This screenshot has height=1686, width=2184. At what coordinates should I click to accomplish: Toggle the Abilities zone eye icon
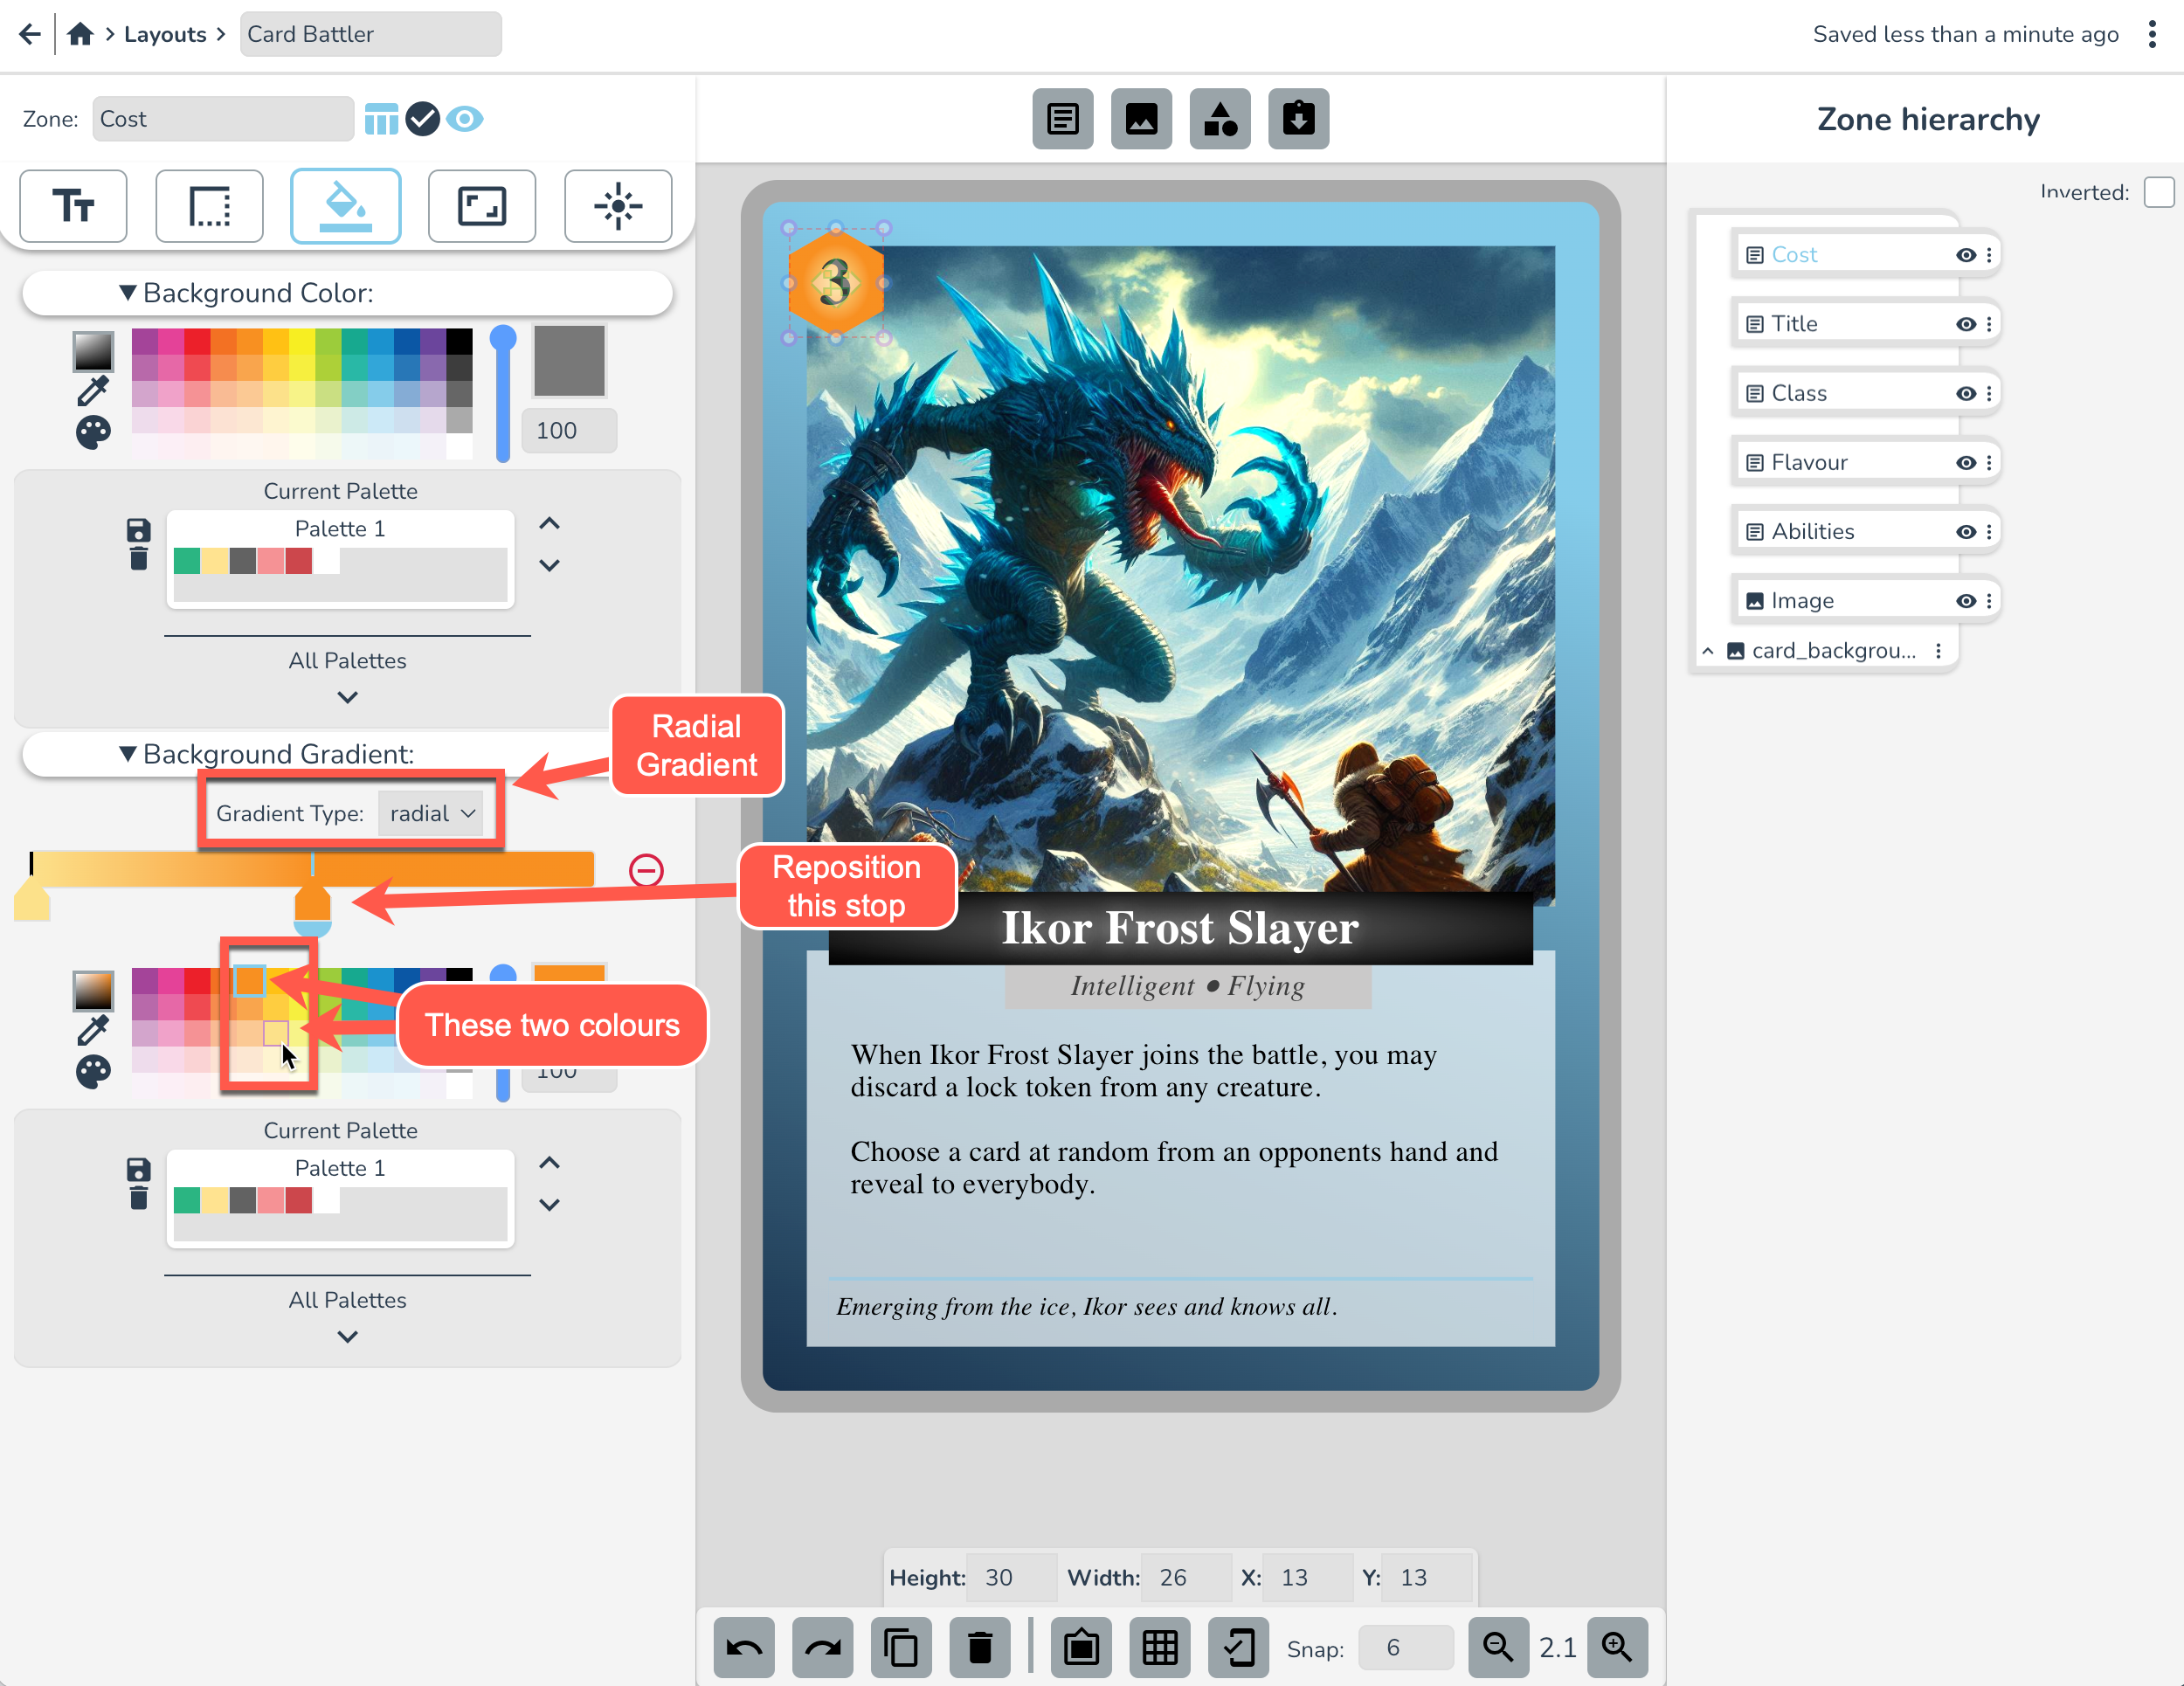tap(1965, 532)
